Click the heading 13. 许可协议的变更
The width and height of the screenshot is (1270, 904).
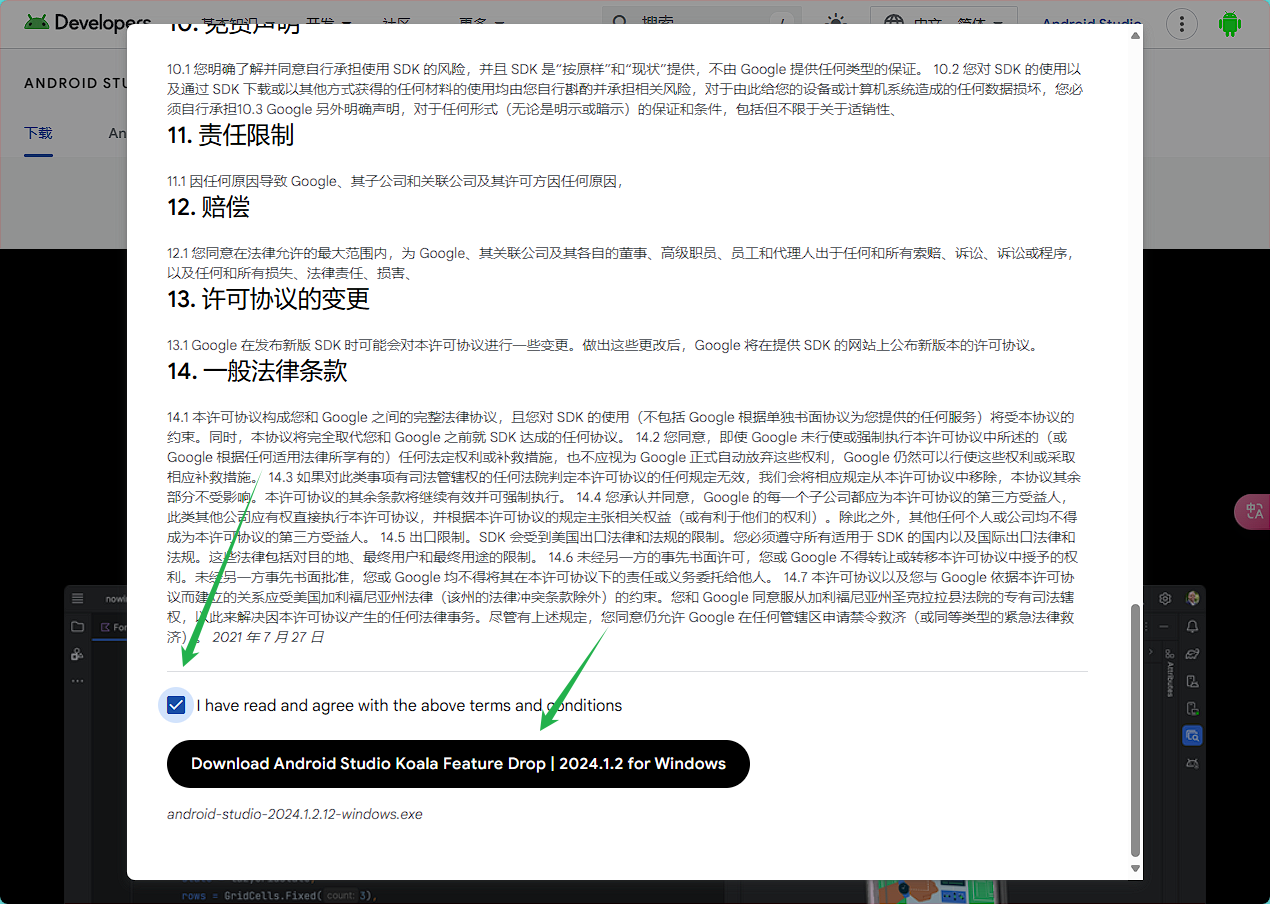click(269, 299)
